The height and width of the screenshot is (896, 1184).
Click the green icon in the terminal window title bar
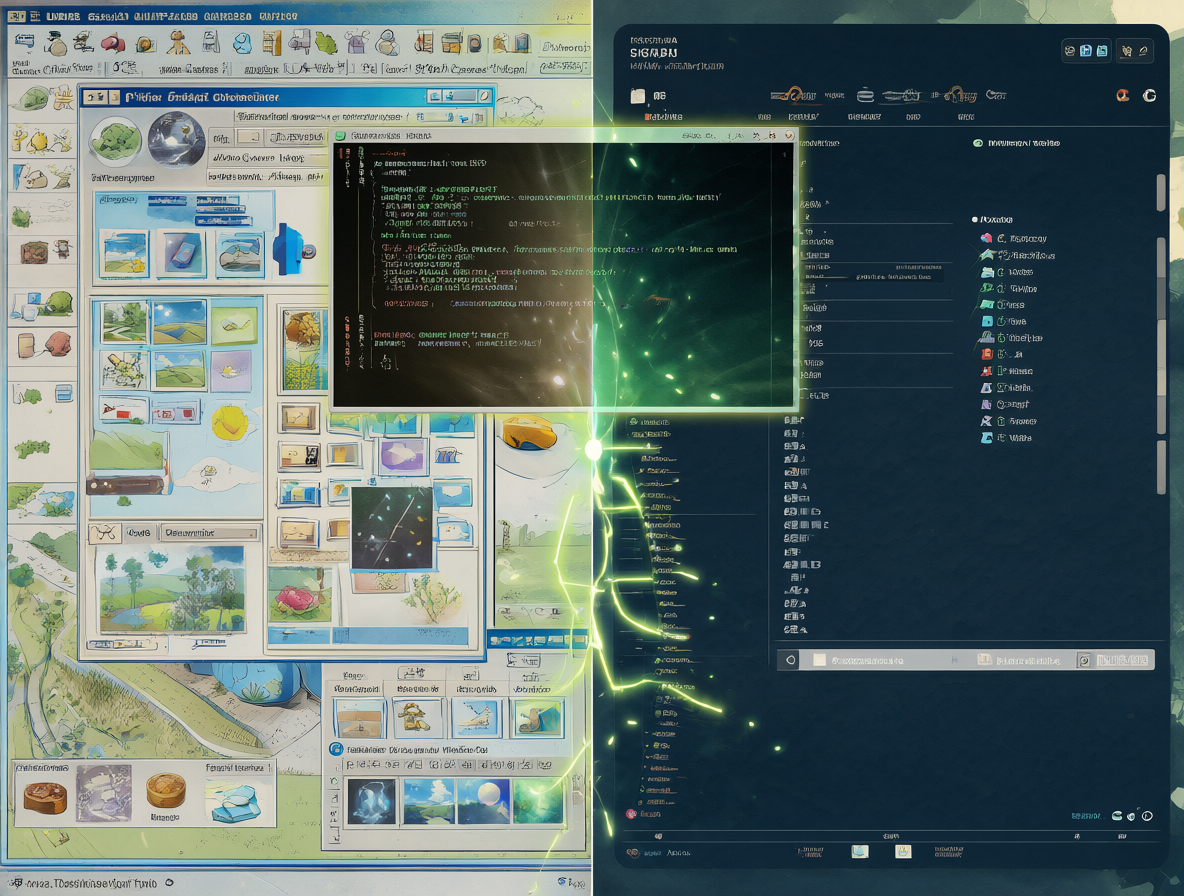pos(341,136)
